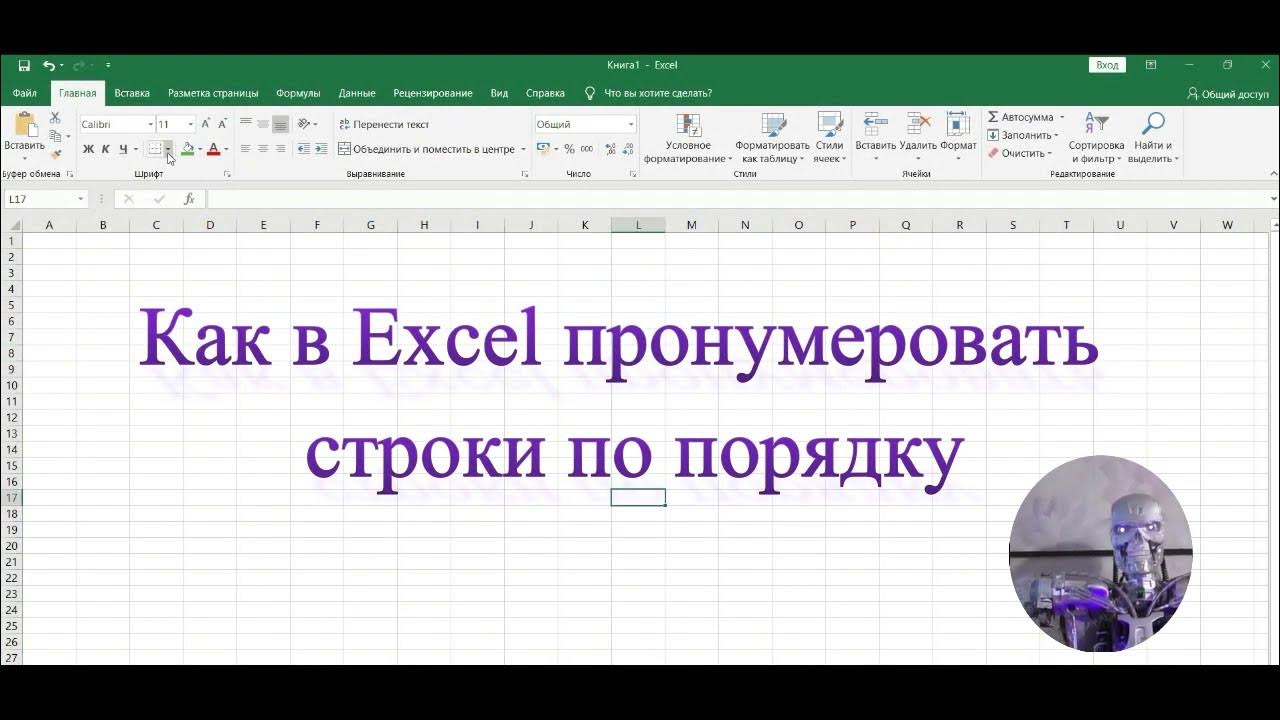
Task: Open the font size 11 dropdown
Action: 191,125
